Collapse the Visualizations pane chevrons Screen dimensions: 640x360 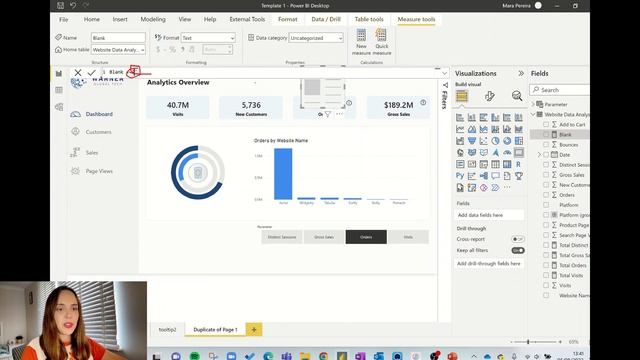[x=521, y=73]
